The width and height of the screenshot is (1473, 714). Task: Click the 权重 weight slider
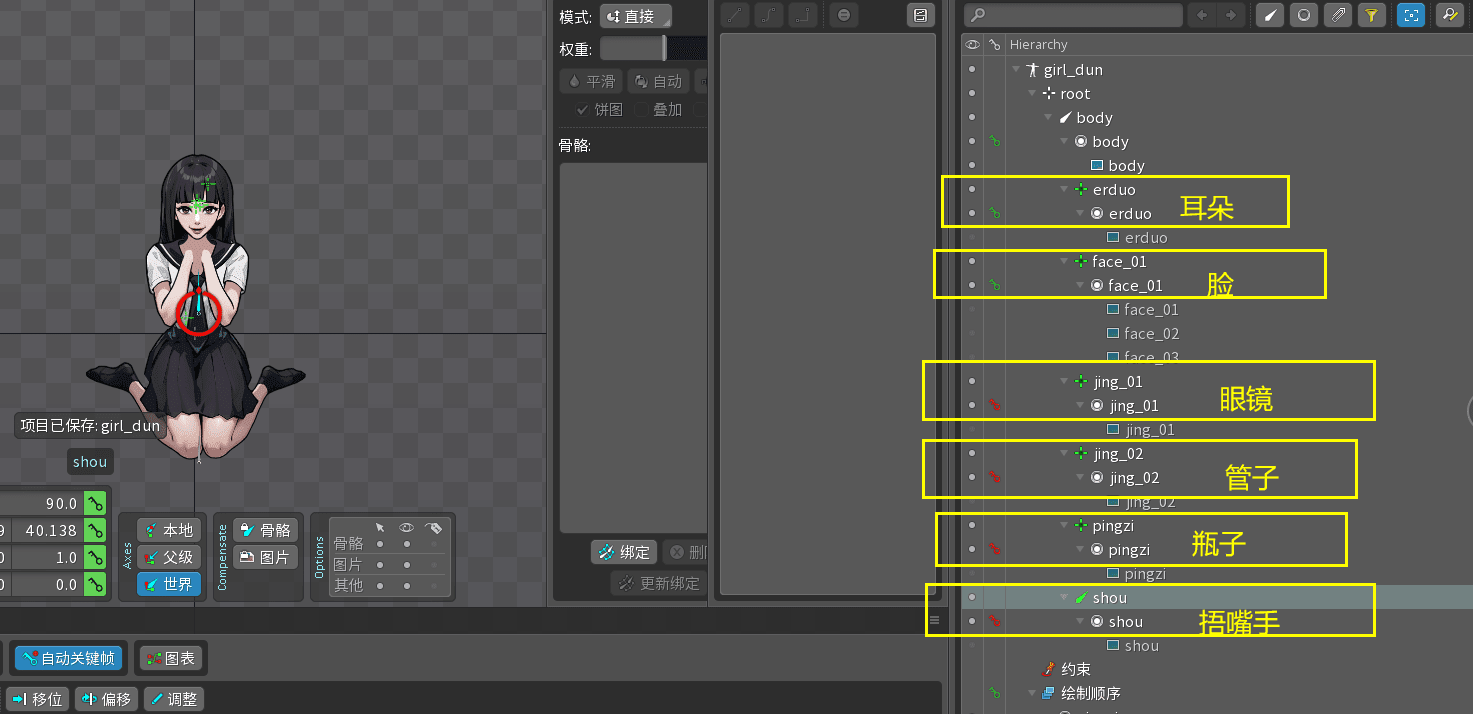coord(634,48)
